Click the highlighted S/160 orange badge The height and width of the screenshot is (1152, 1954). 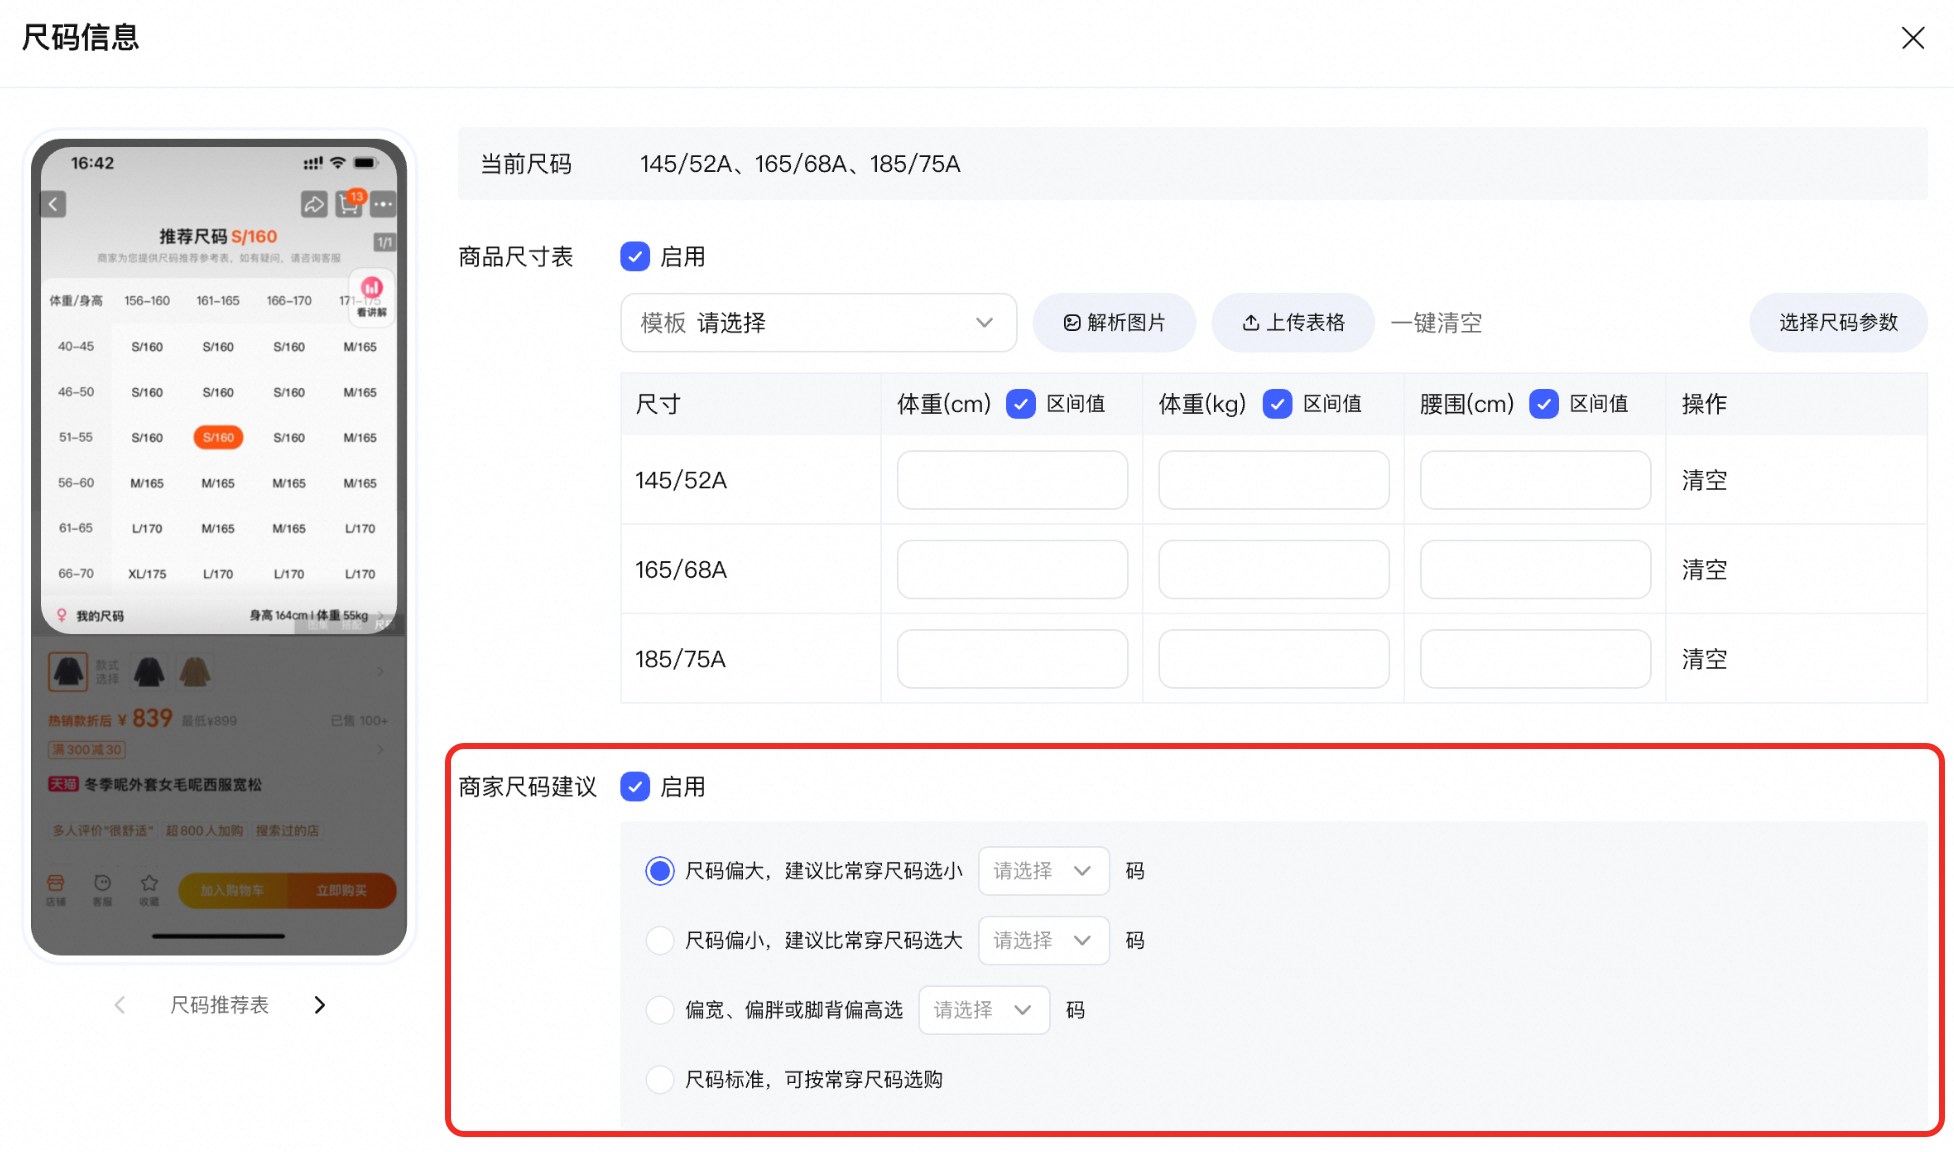218,437
